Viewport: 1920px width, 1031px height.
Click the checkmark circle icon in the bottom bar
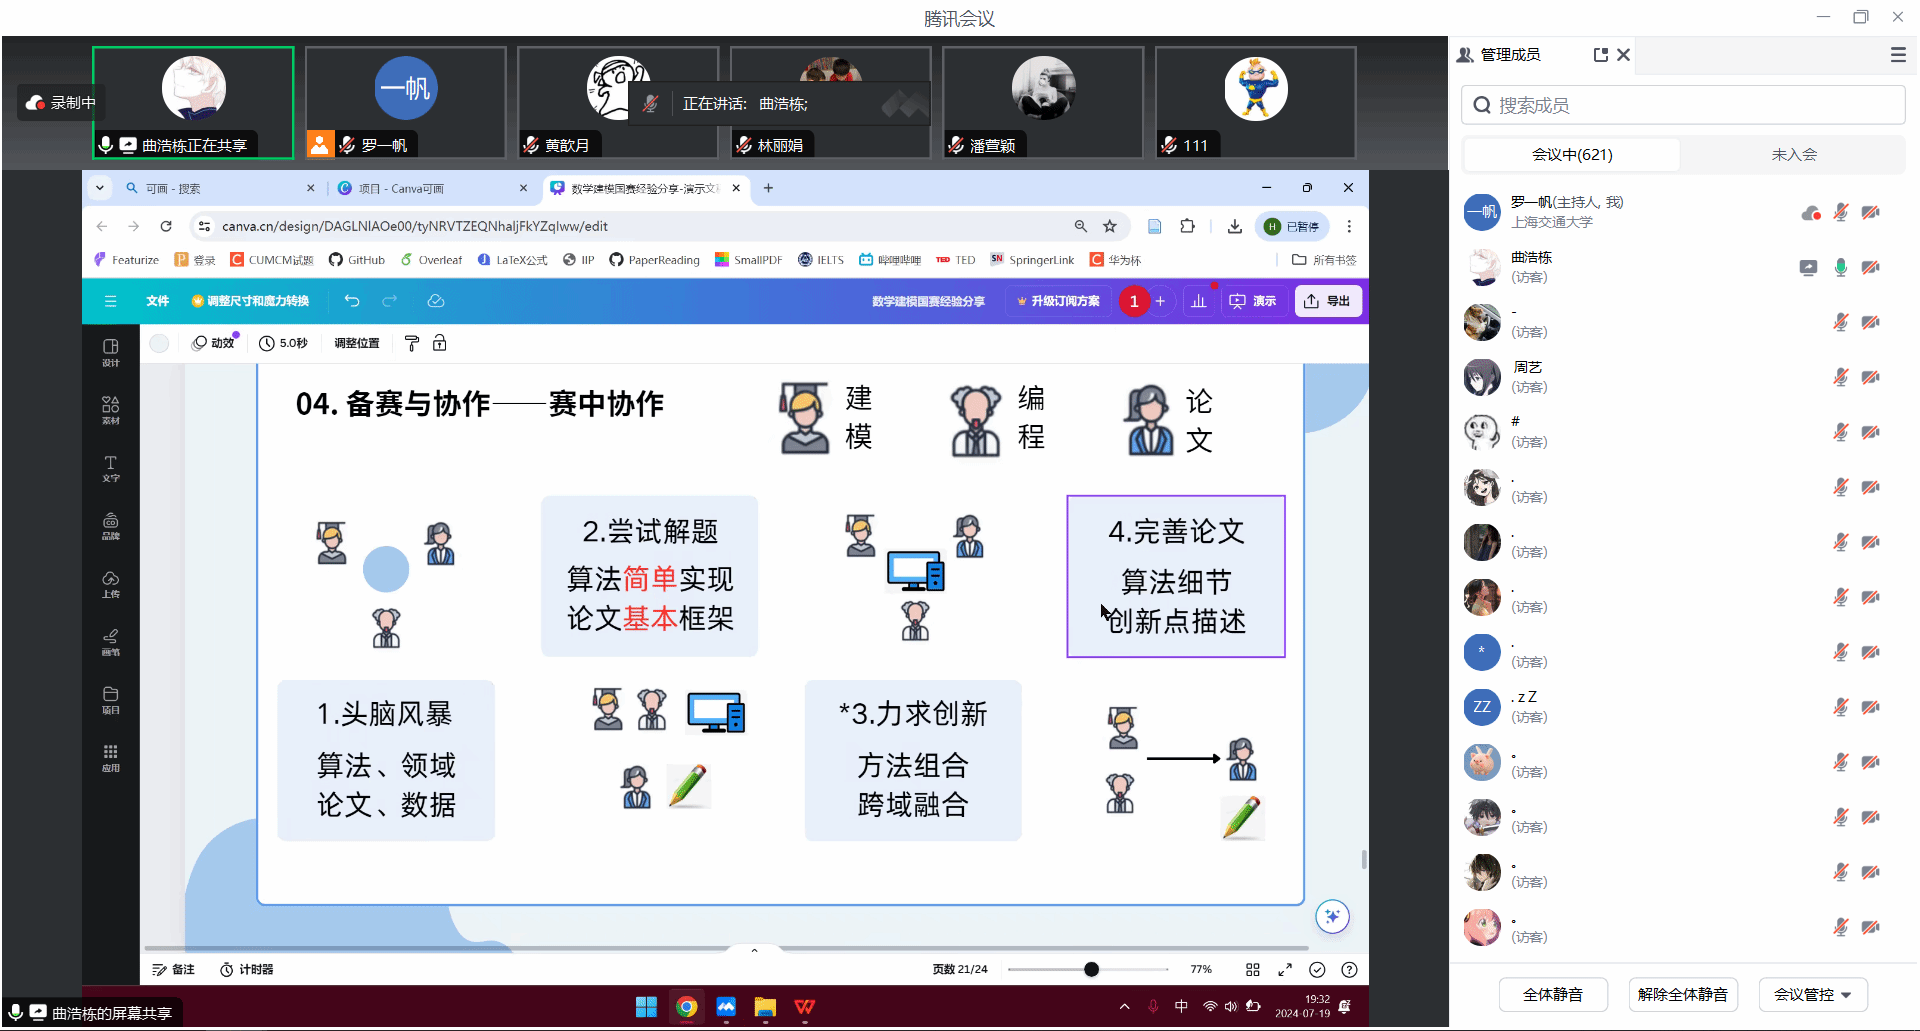click(1317, 969)
